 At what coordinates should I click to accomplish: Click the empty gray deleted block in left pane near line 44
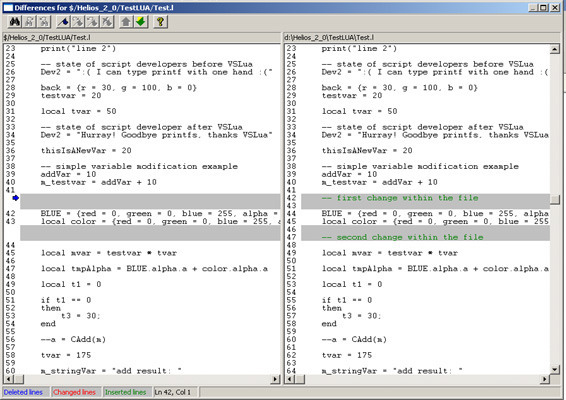pos(150,233)
